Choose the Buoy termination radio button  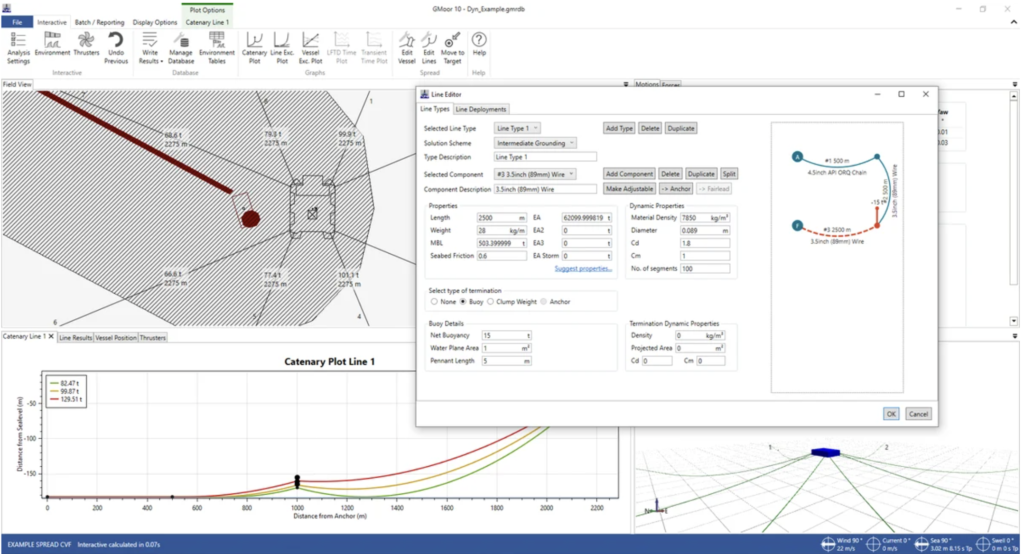(462, 301)
